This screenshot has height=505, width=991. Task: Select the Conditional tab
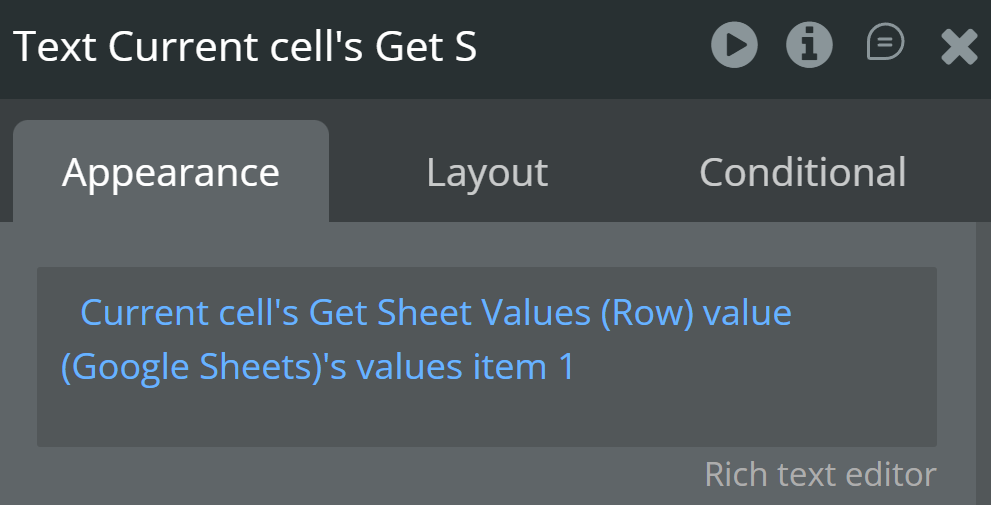click(x=802, y=172)
